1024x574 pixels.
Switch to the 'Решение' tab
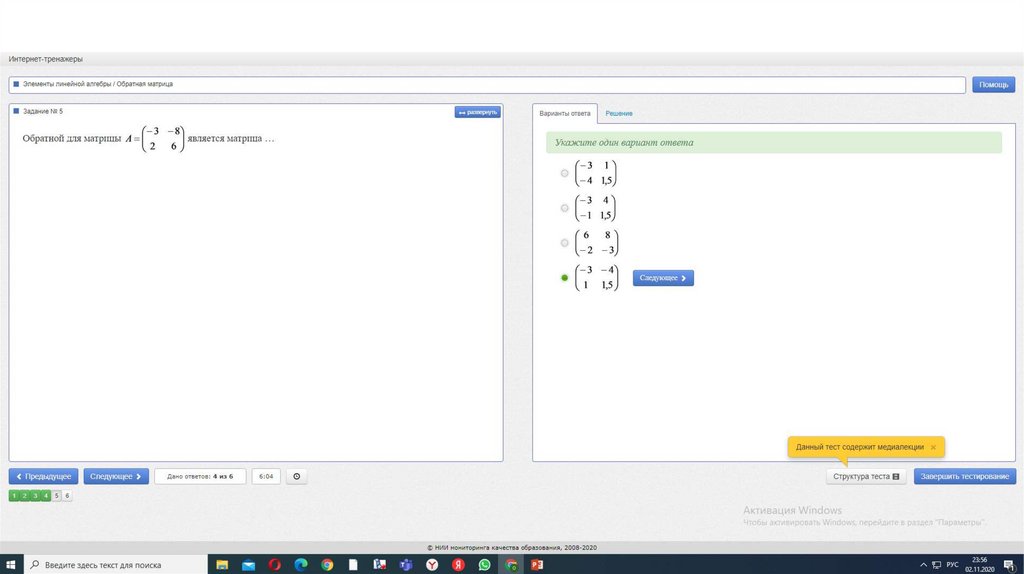pos(618,114)
